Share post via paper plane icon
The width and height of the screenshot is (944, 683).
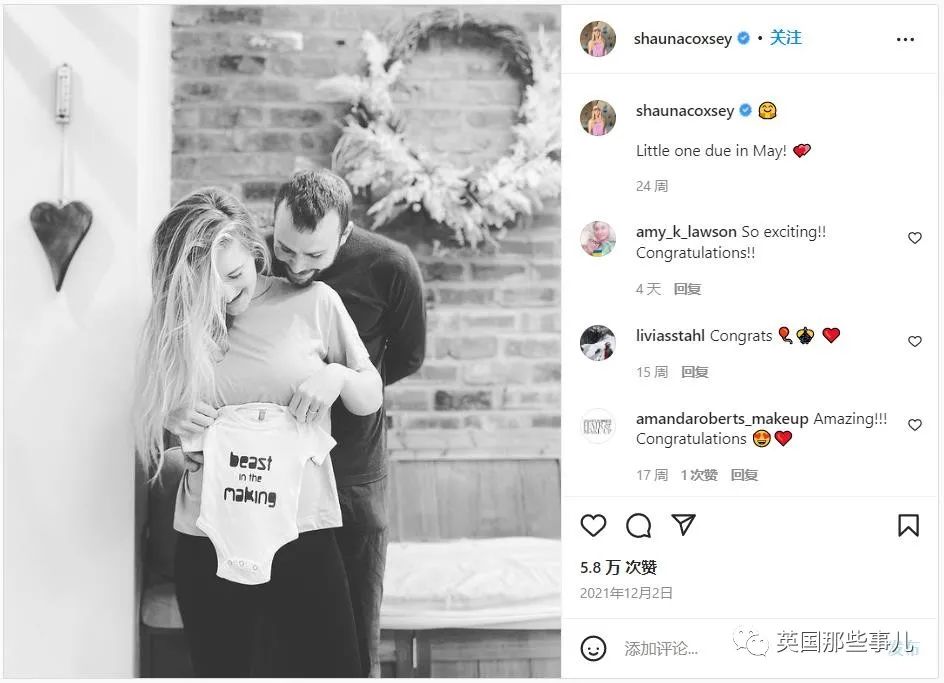pos(683,525)
